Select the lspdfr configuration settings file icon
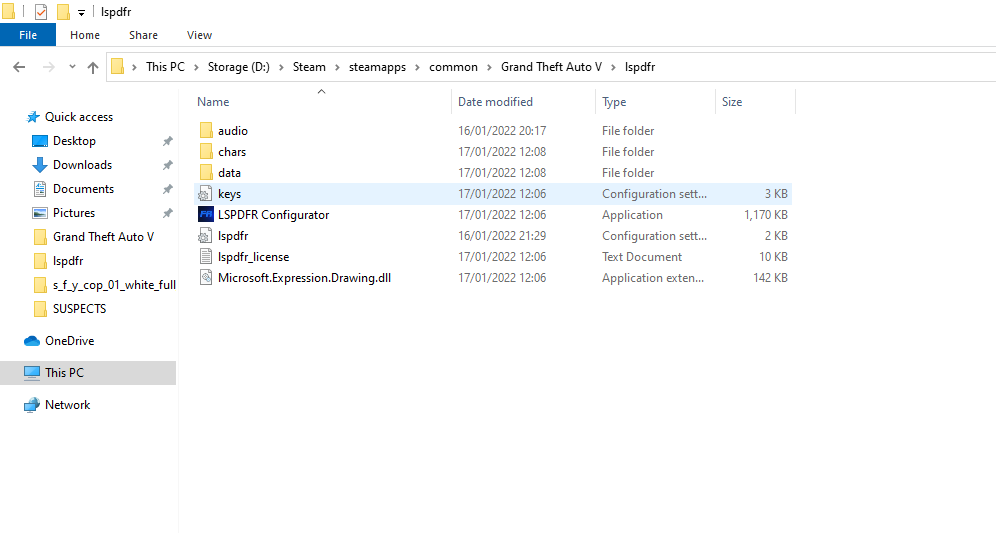This screenshot has width=996, height=533. pos(205,236)
